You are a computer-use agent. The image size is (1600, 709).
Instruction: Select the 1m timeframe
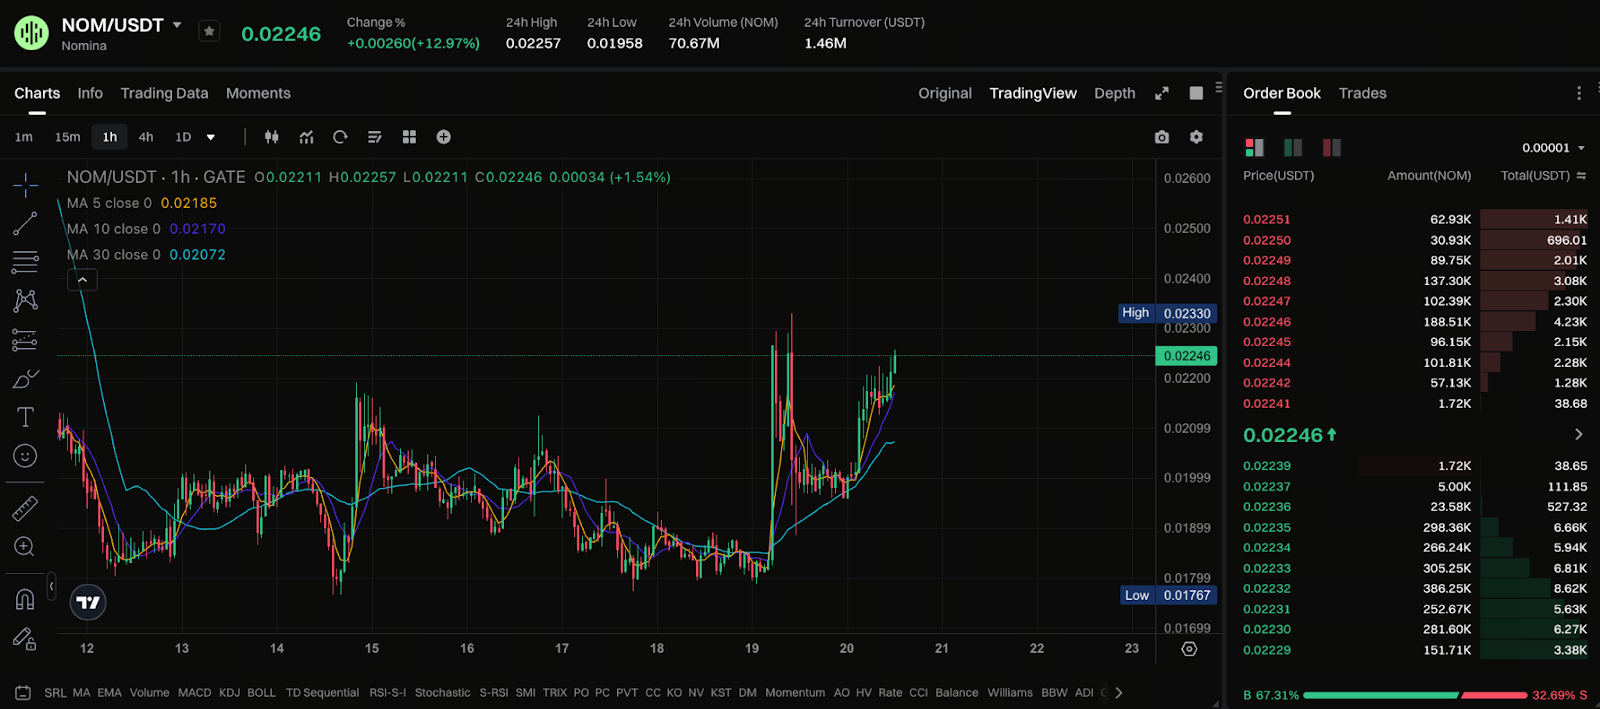[24, 137]
